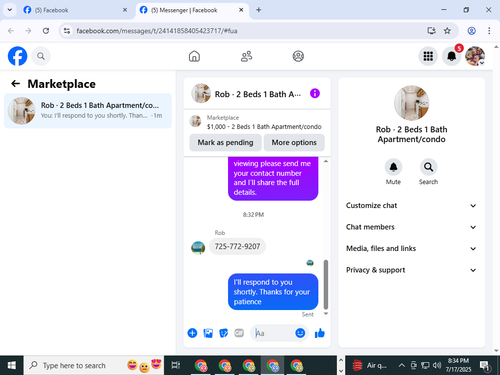Screen dimensions: 500x375
Task: Open the taskbar clock 8:34 PM
Action: (x=458, y=365)
